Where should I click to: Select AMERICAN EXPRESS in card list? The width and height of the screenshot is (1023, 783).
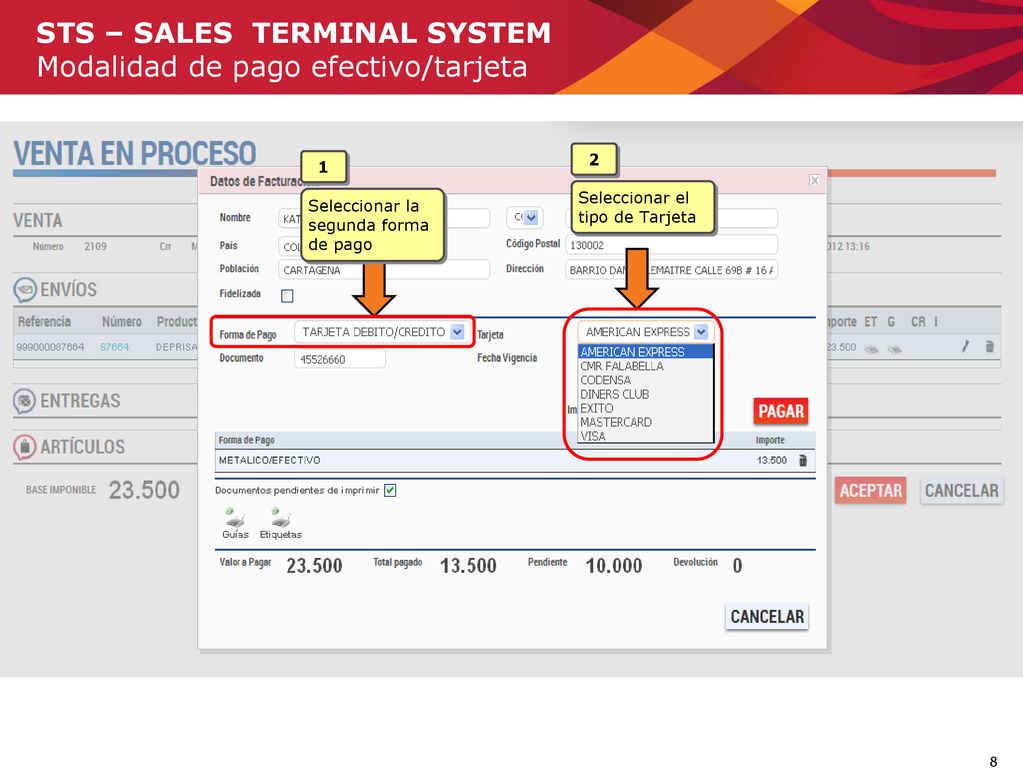pos(646,352)
